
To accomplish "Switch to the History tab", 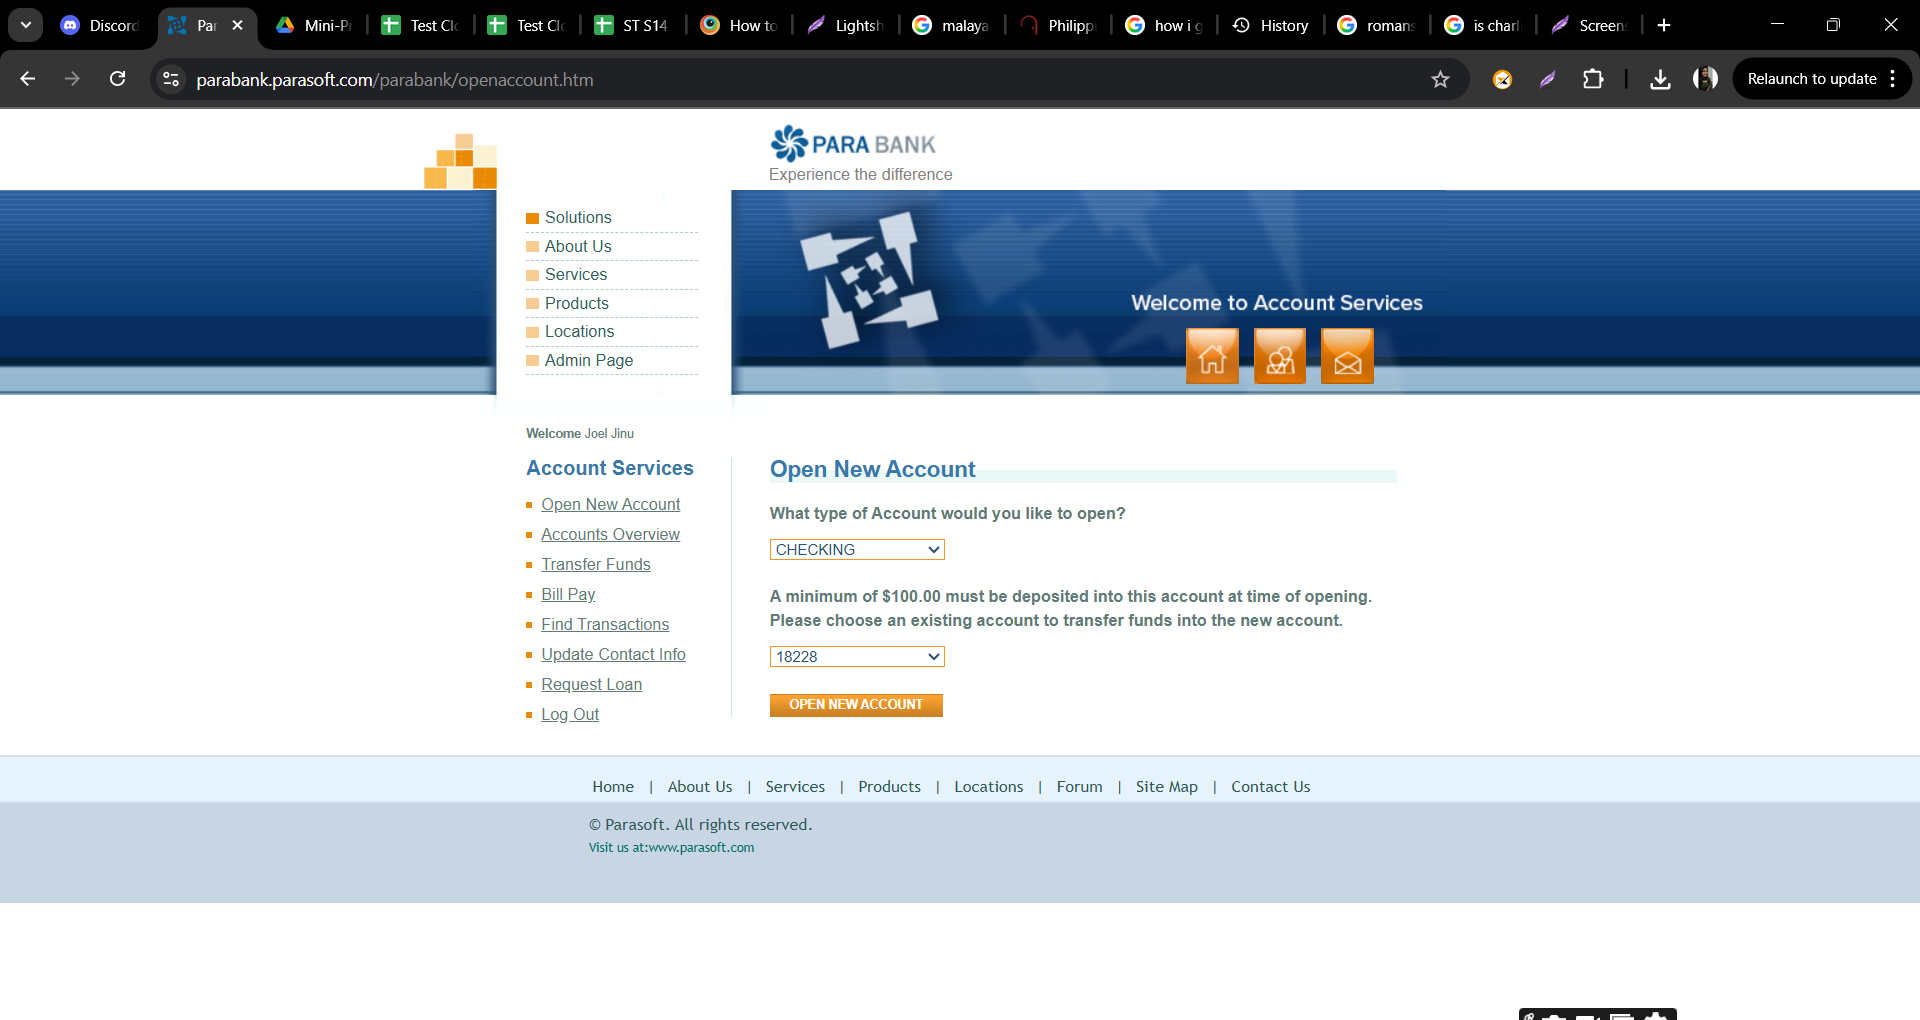I will tap(1271, 25).
